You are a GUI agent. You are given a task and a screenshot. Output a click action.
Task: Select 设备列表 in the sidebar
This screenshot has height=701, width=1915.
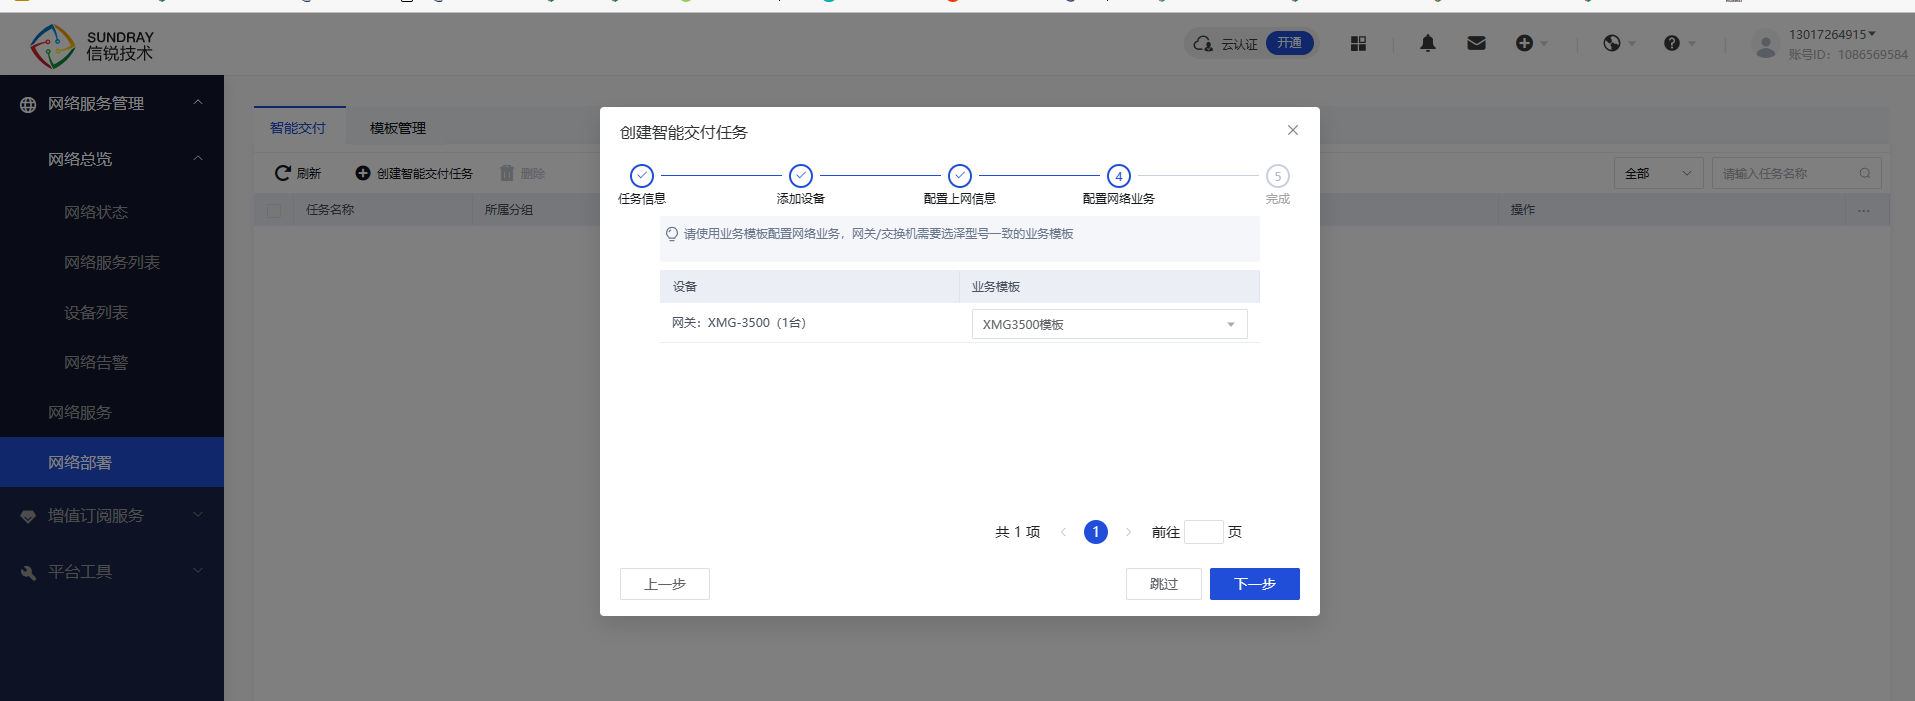[x=96, y=312]
